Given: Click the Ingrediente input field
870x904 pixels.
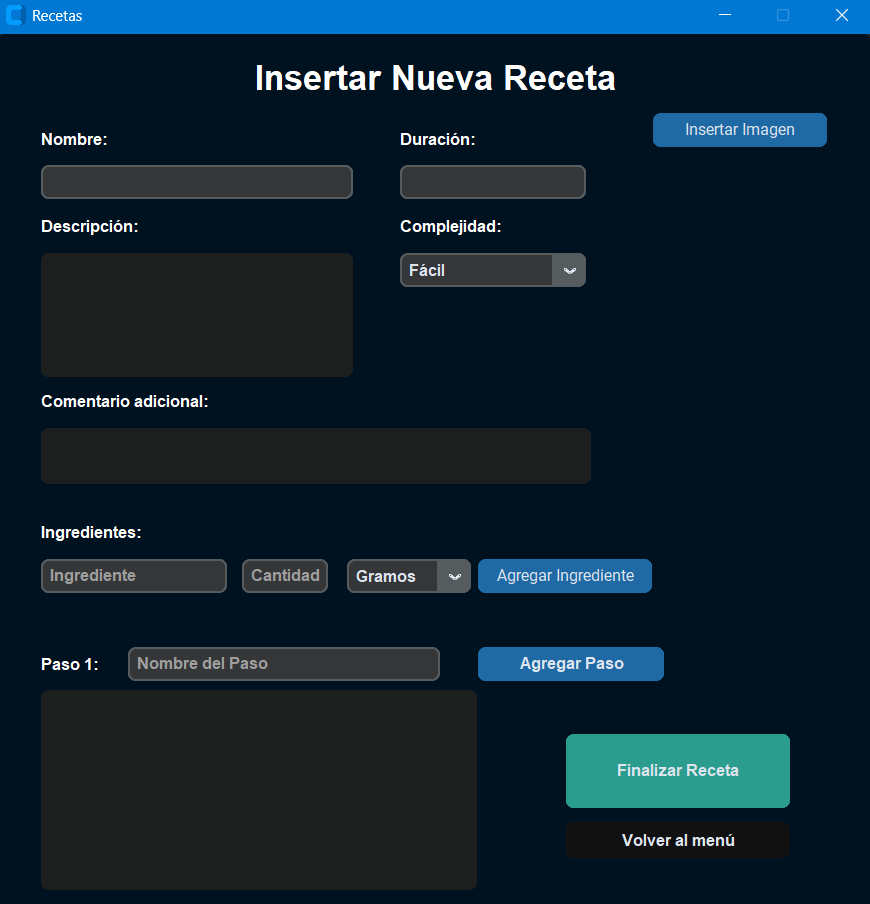Looking at the screenshot, I should 133,576.
